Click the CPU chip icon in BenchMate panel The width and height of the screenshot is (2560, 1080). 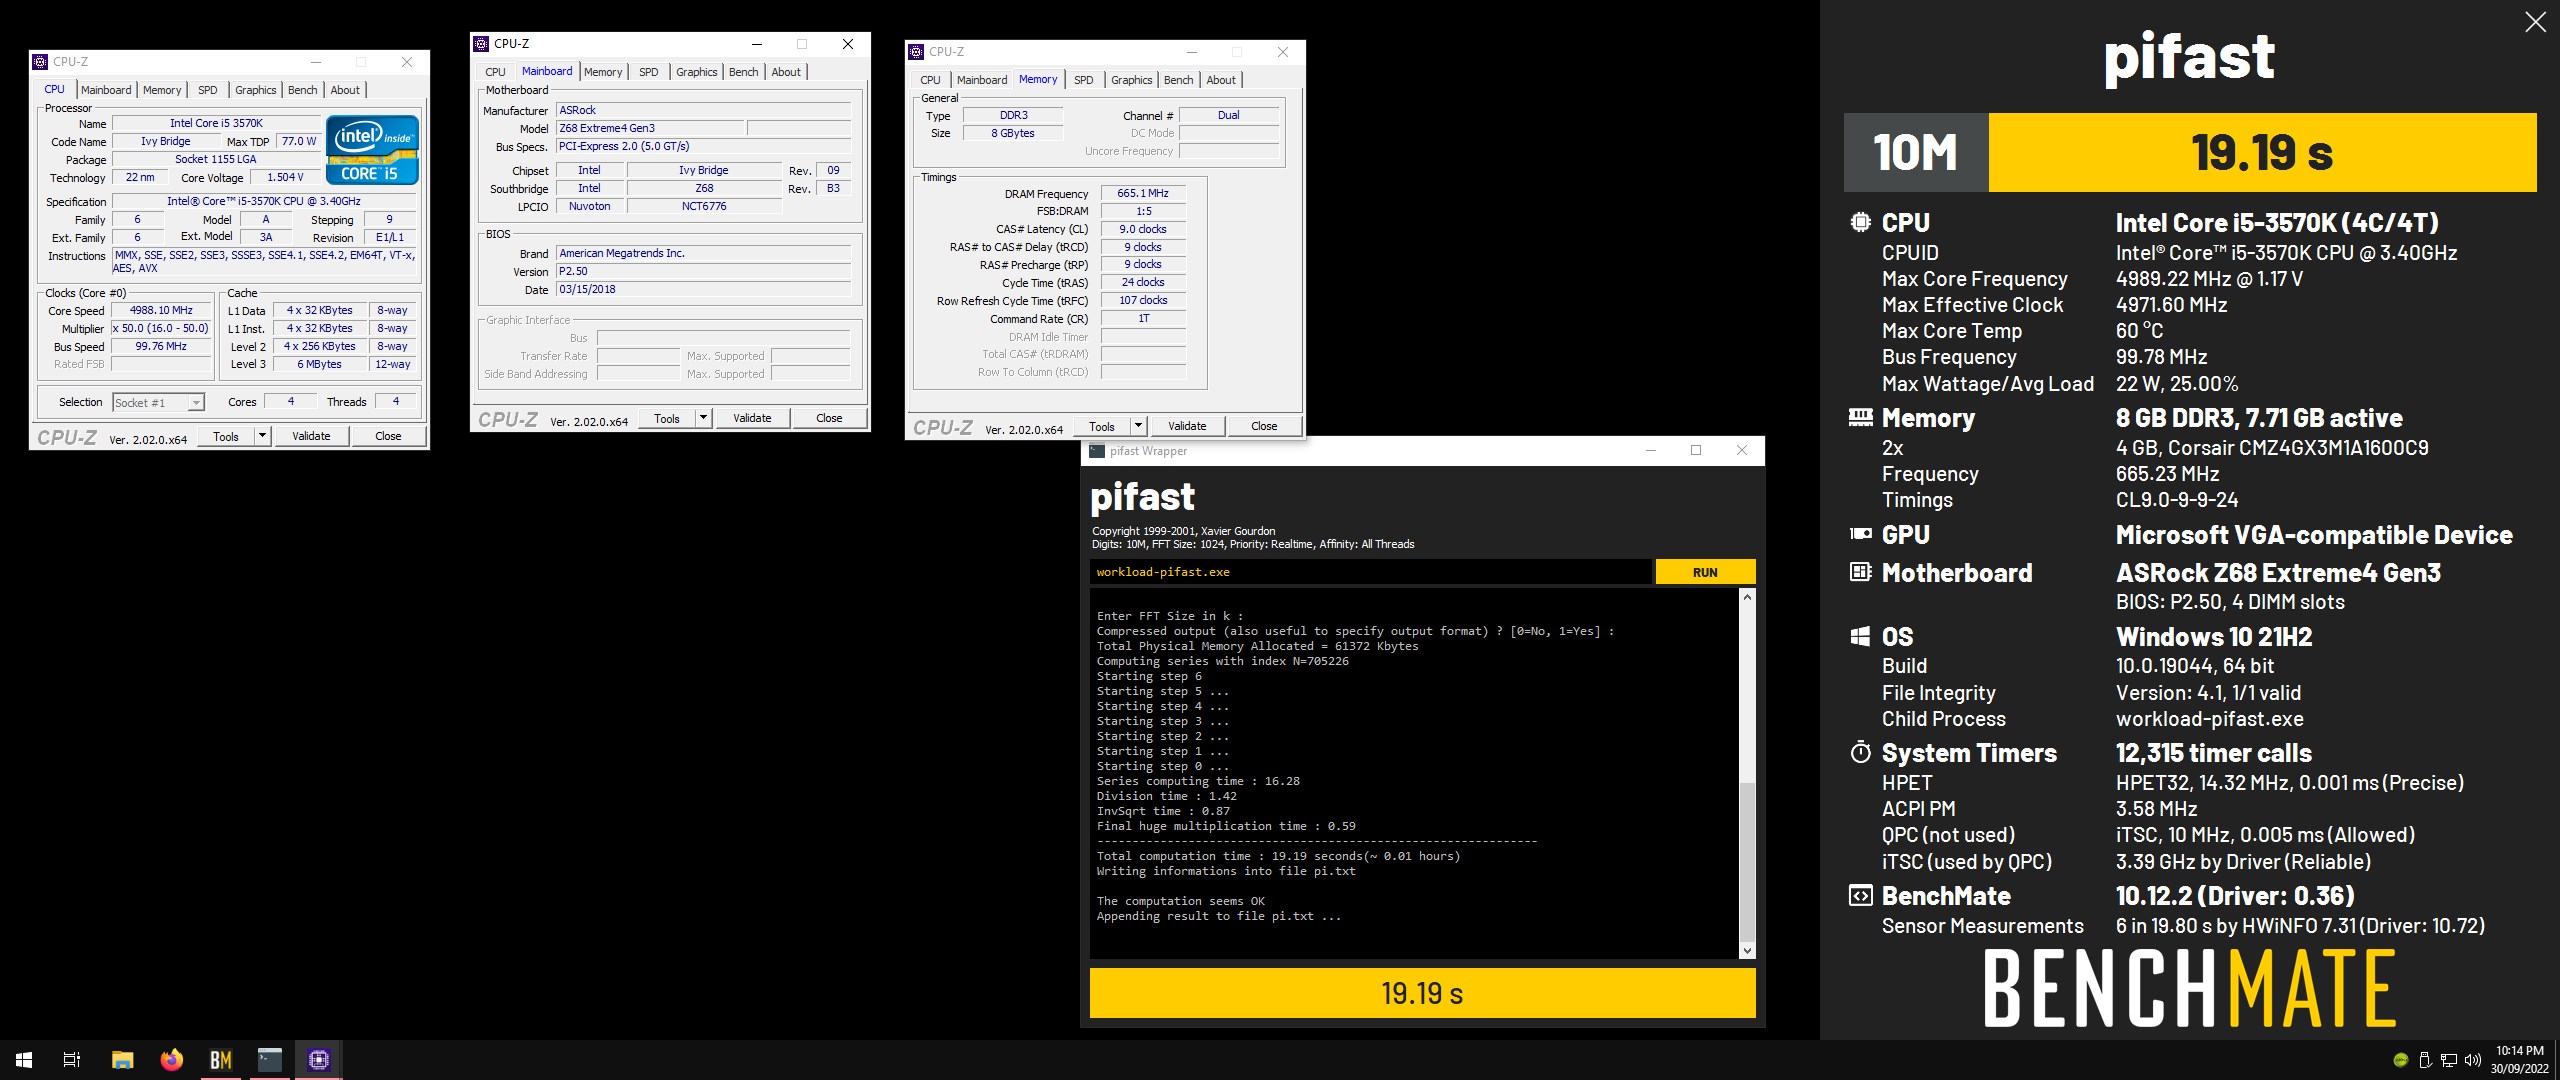pos(1860,222)
